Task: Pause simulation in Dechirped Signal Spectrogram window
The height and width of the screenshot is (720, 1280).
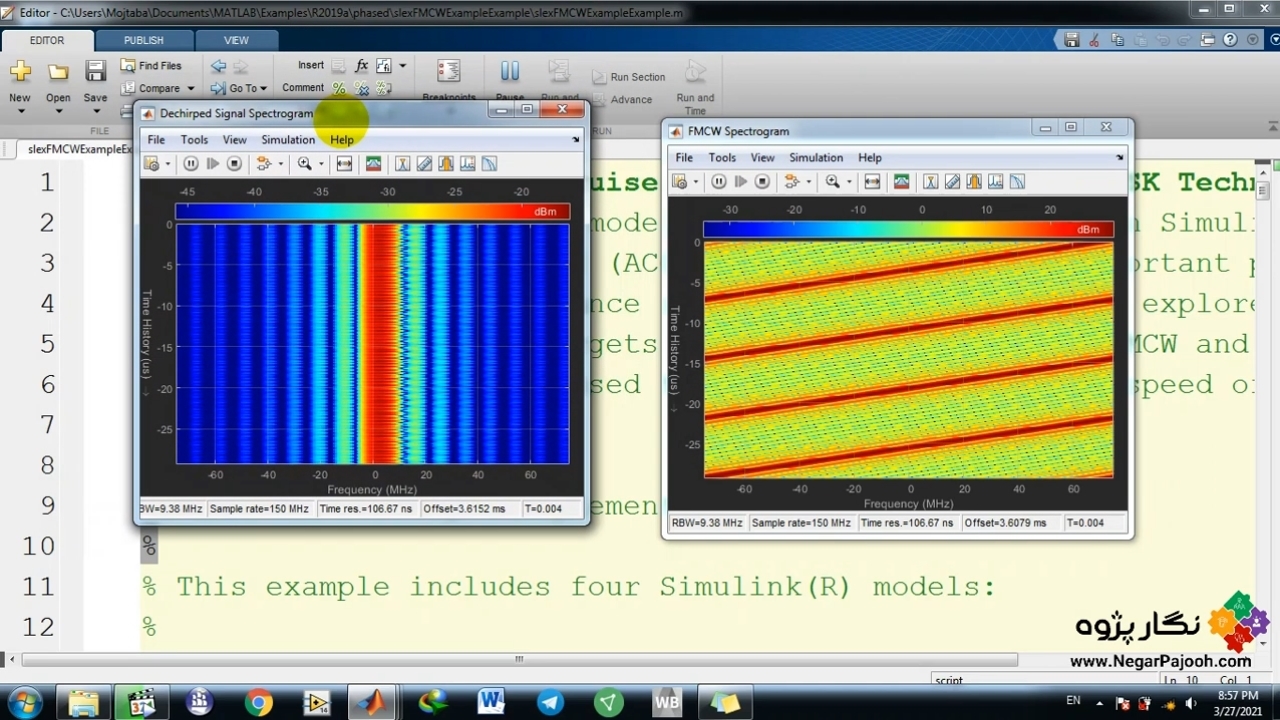Action: click(x=190, y=164)
